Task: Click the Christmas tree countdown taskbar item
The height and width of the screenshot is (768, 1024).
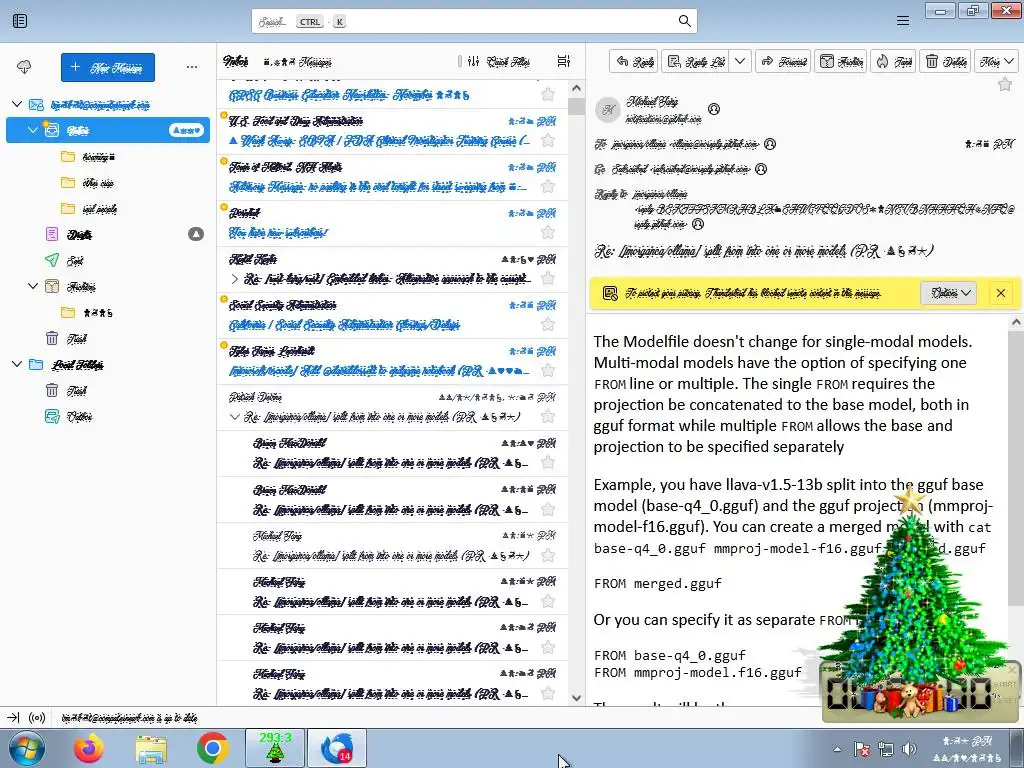Action: [x=274, y=748]
